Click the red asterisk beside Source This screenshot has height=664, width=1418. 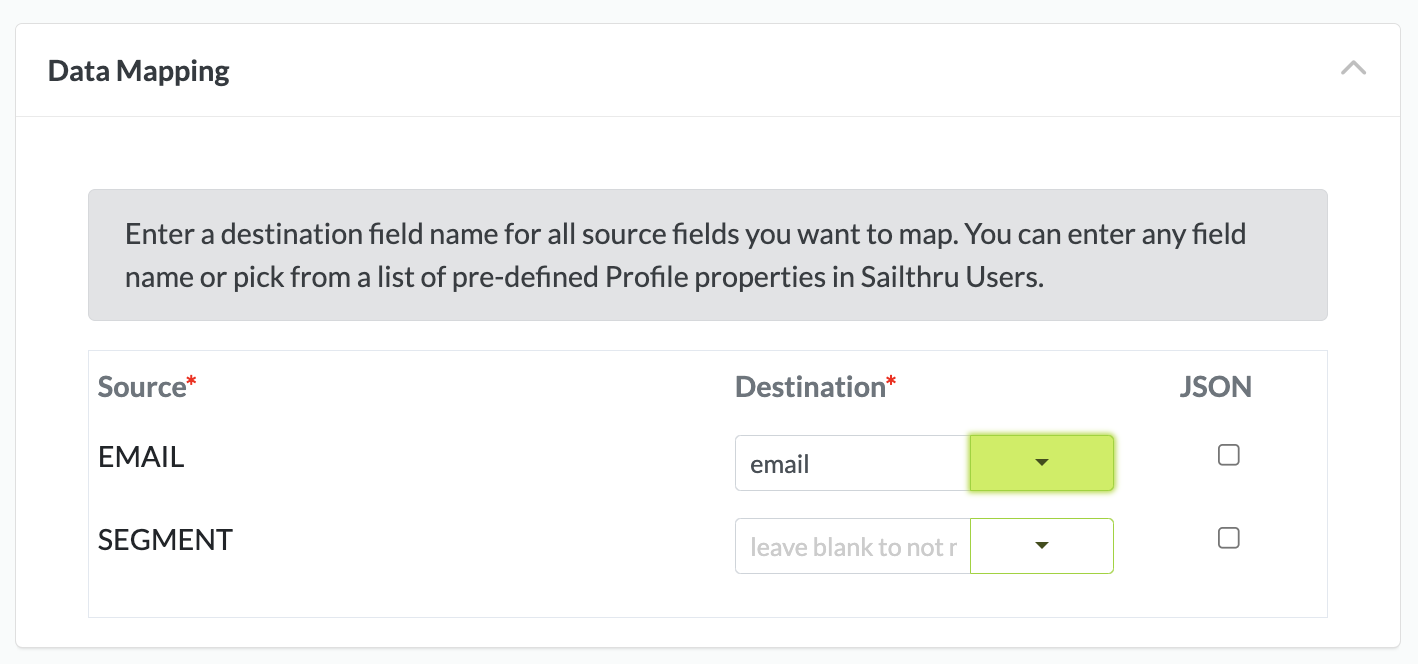(x=191, y=383)
